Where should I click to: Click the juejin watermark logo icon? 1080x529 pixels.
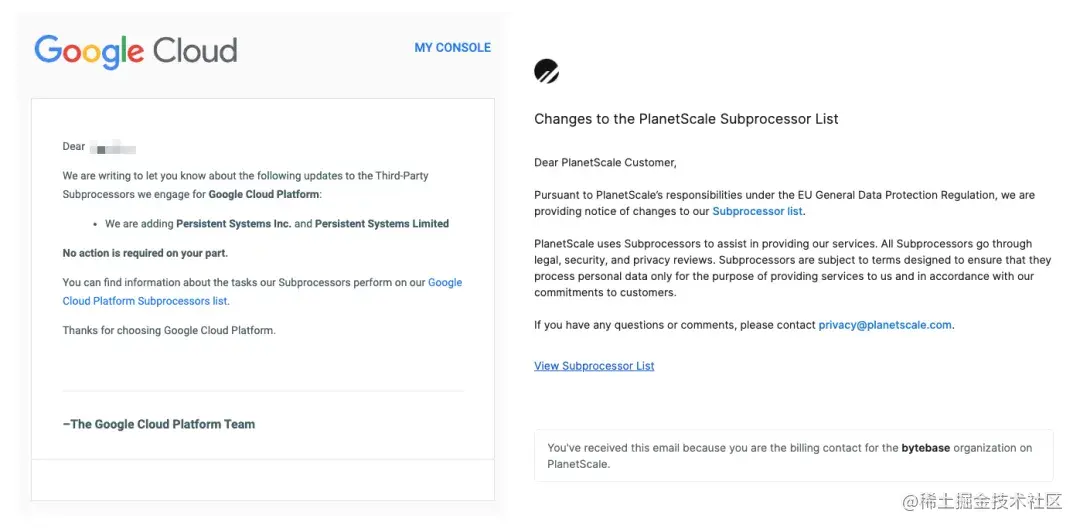(x=912, y=502)
